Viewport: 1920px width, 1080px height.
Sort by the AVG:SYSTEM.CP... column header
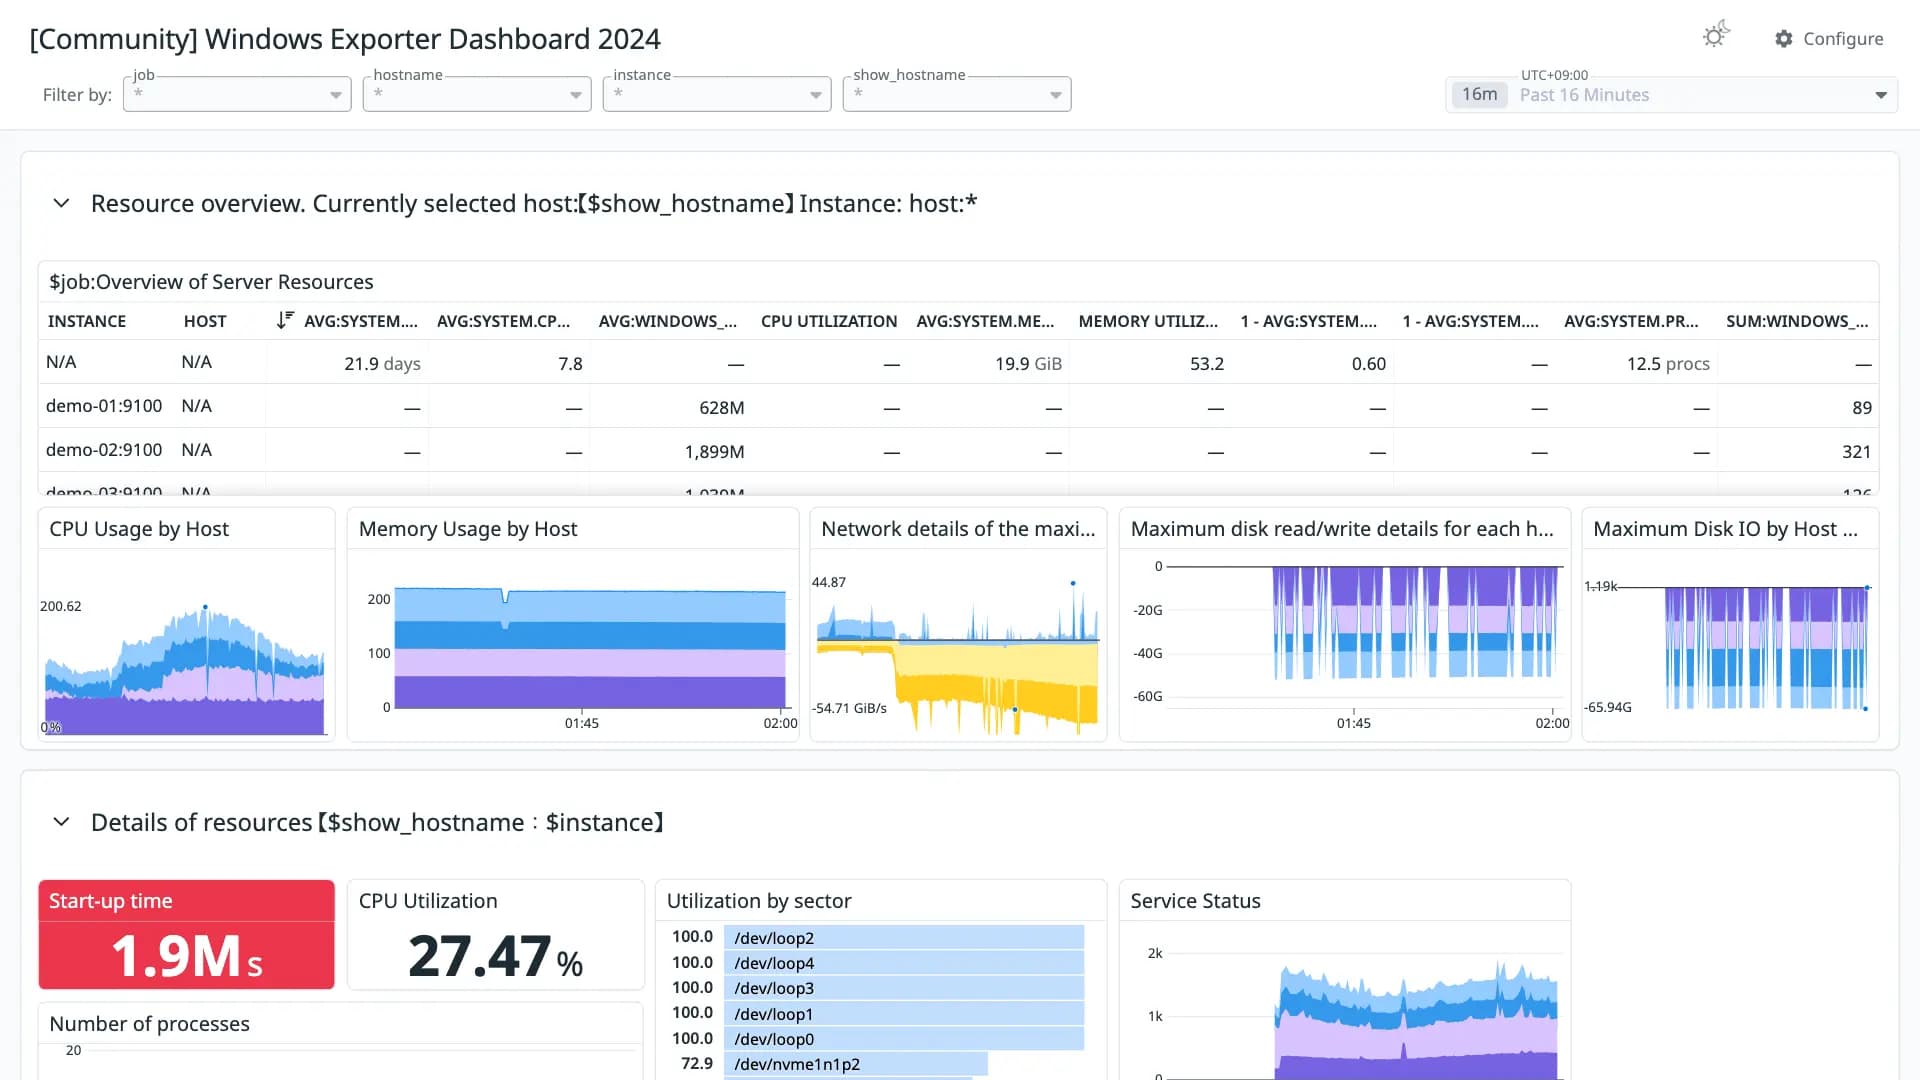(x=503, y=321)
